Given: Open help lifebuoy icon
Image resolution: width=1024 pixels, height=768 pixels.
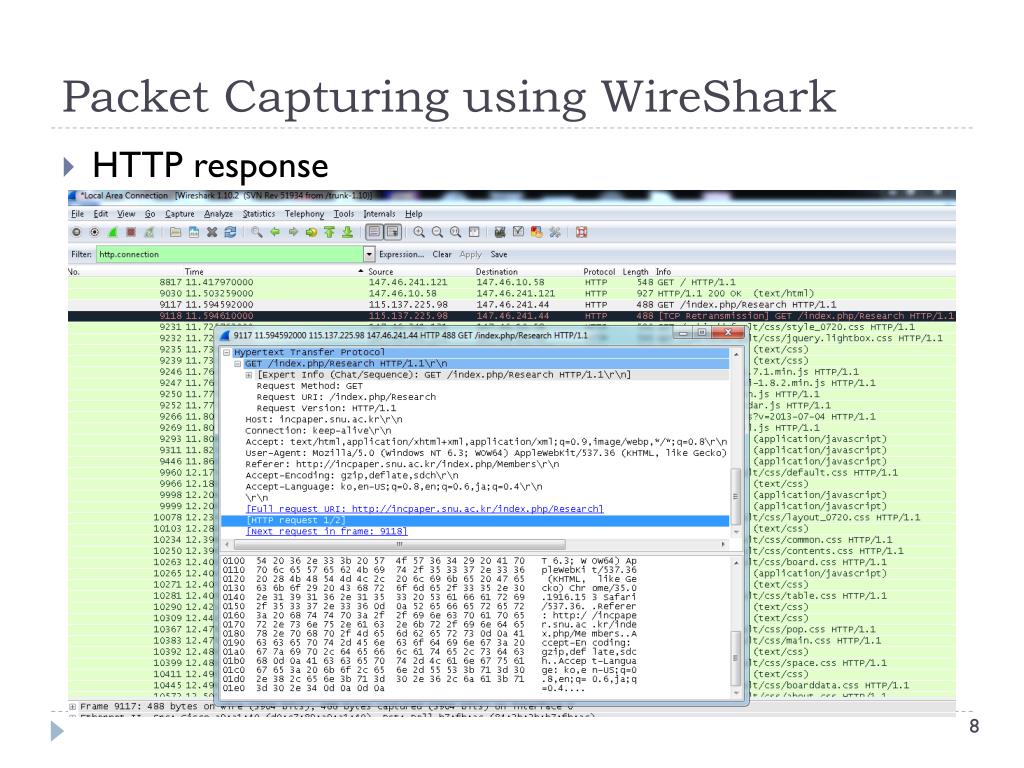Looking at the screenshot, I should (581, 232).
